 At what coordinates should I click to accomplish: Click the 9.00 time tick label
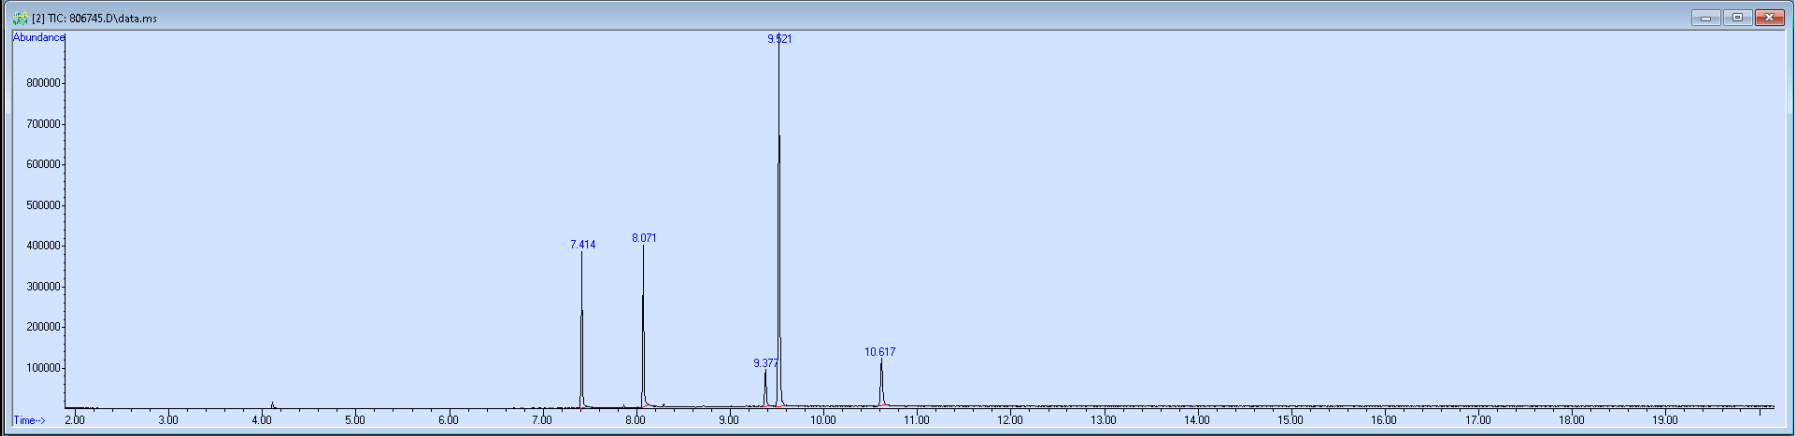[729, 420]
